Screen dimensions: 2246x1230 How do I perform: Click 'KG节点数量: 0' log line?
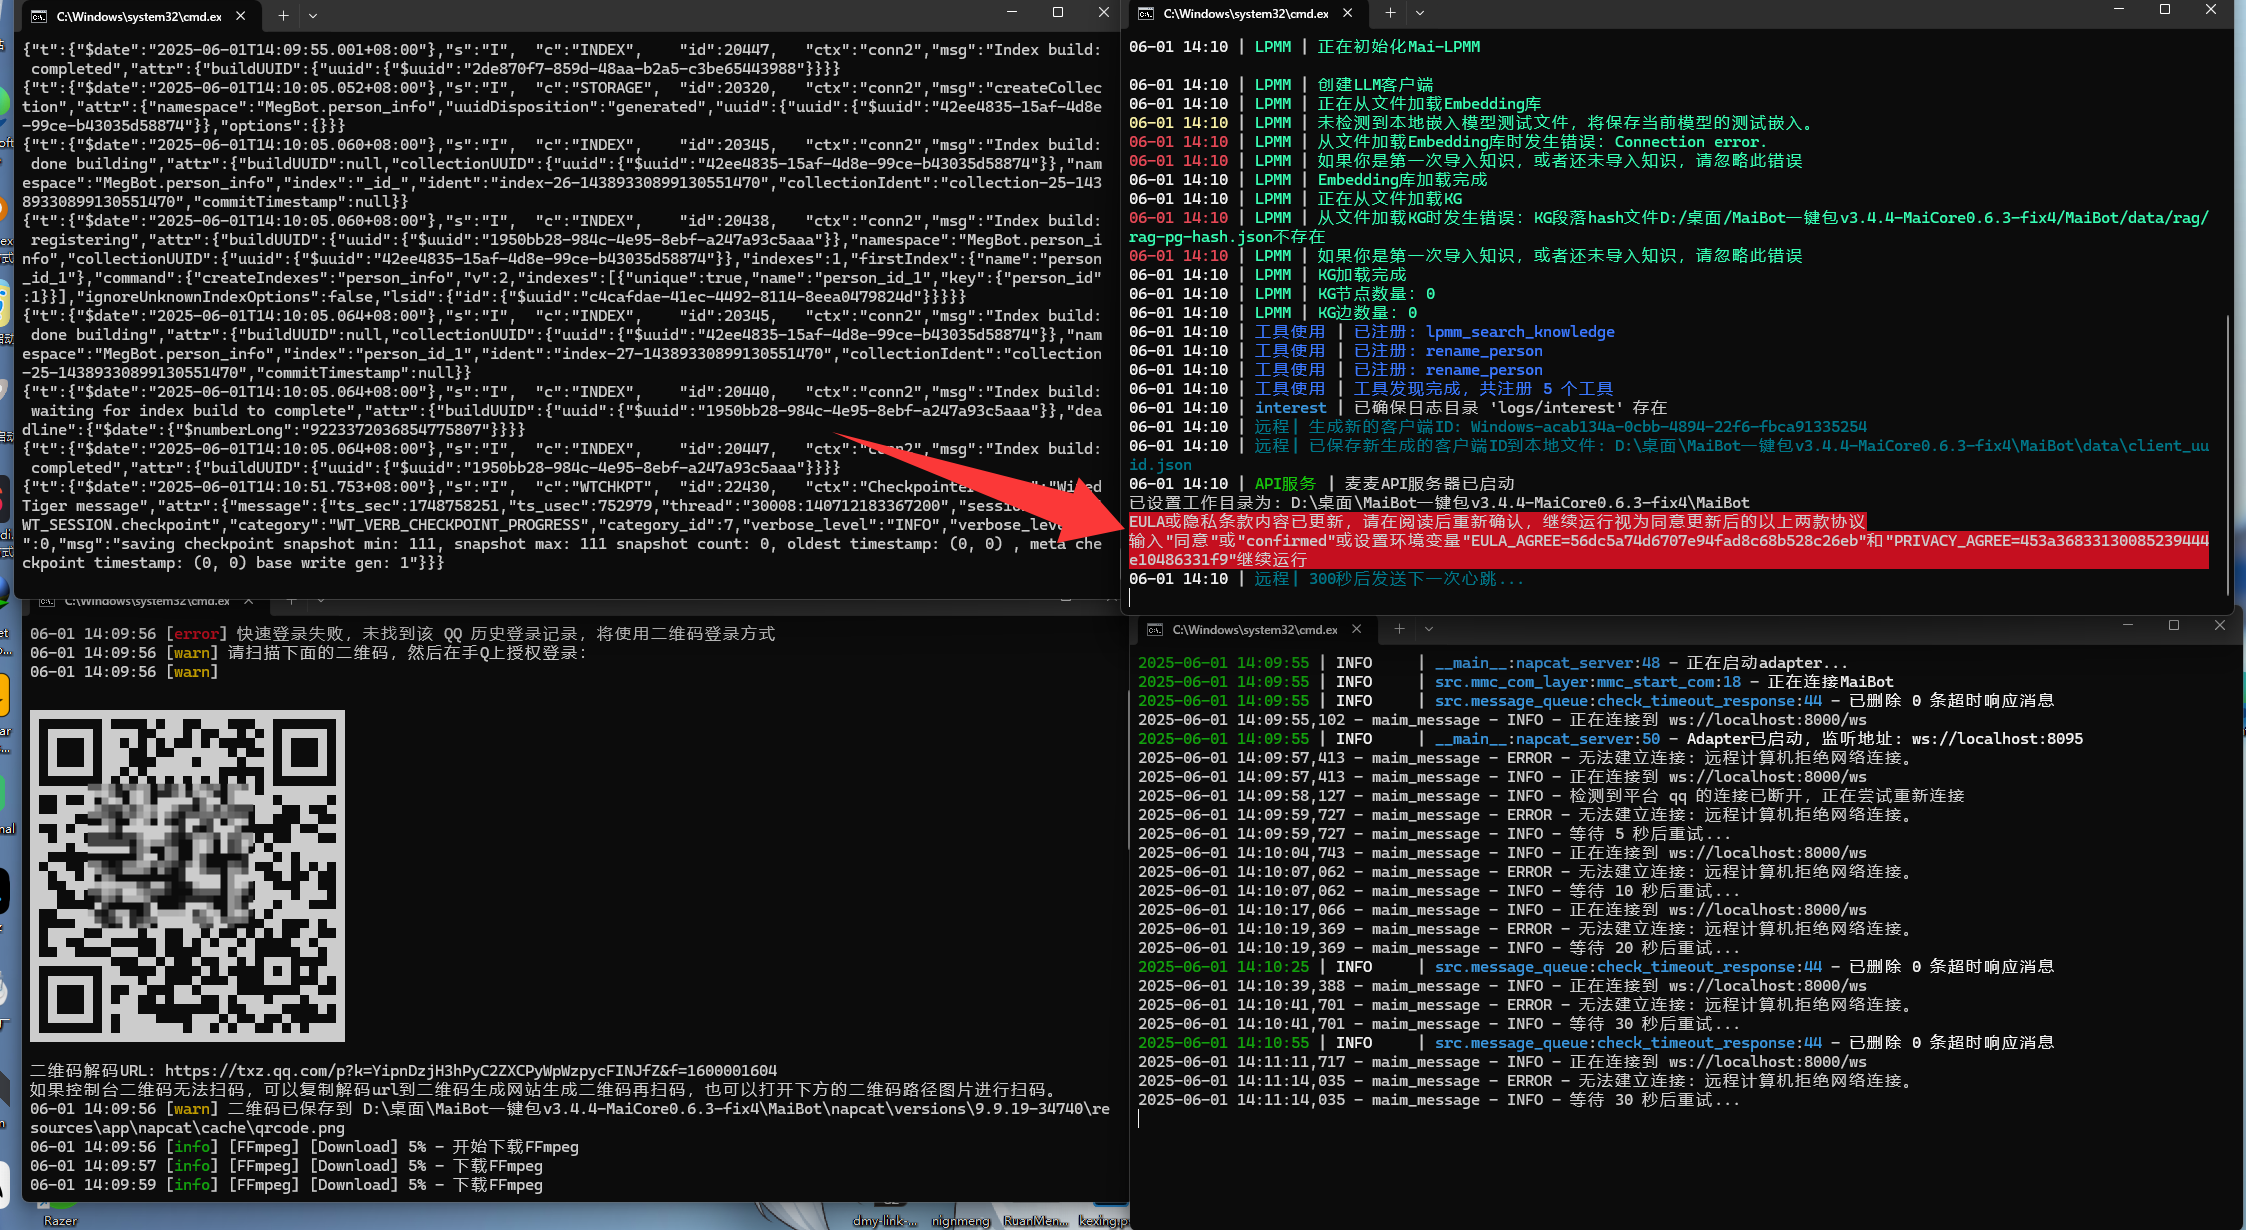click(1282, 294)
